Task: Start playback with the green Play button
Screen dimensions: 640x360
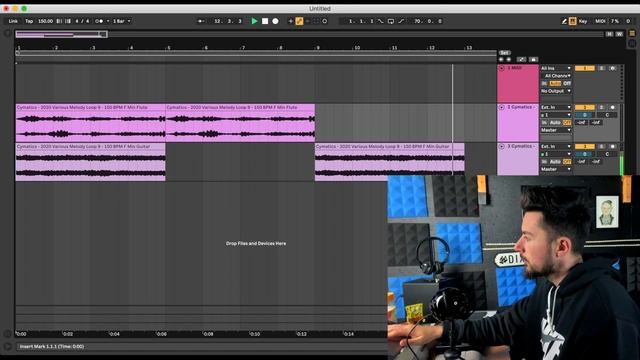Action: click(x=254, y=21)
